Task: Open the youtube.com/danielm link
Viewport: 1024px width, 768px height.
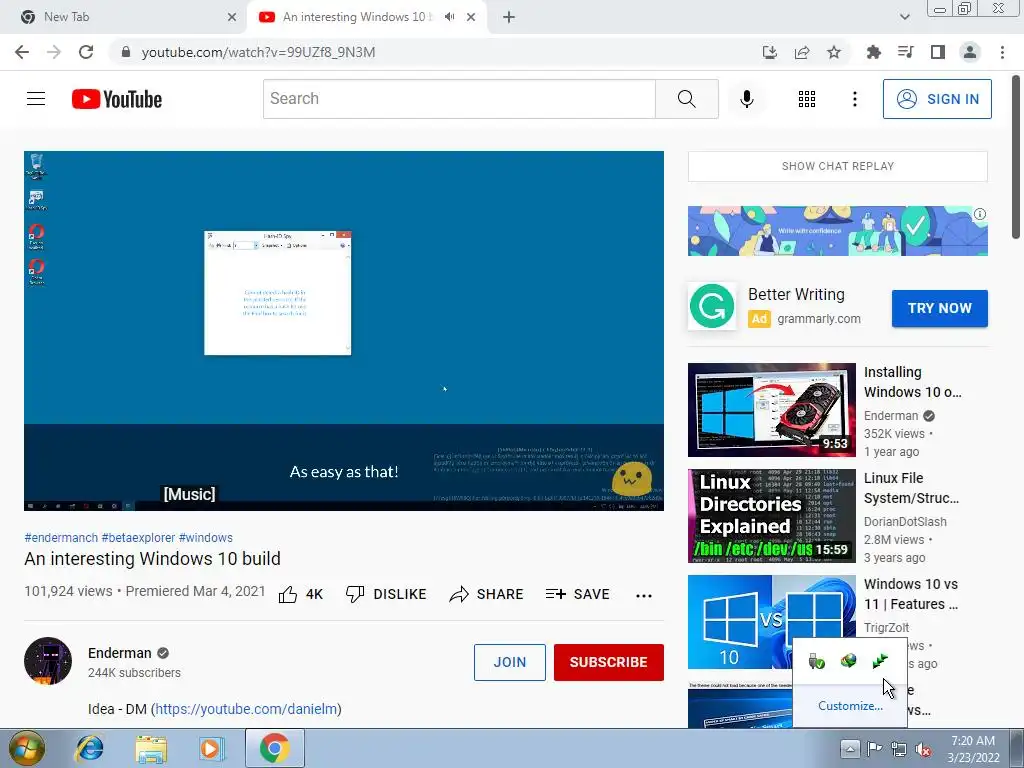Action: point(246,709)
